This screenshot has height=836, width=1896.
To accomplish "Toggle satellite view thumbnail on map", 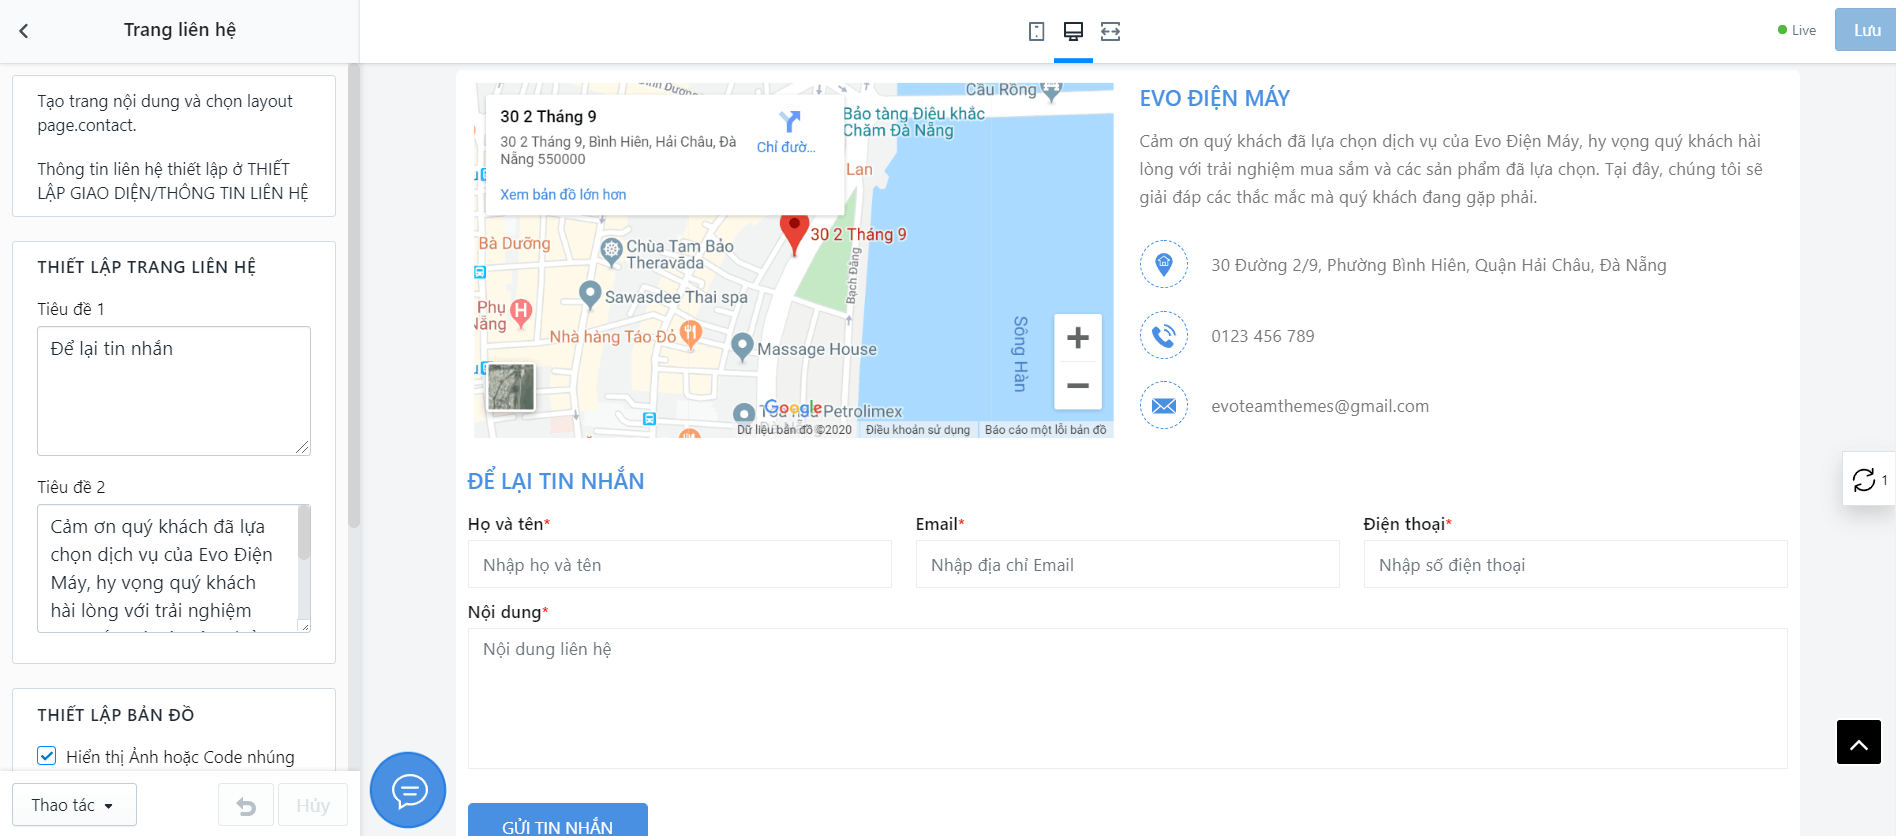I will pos(511,387).
